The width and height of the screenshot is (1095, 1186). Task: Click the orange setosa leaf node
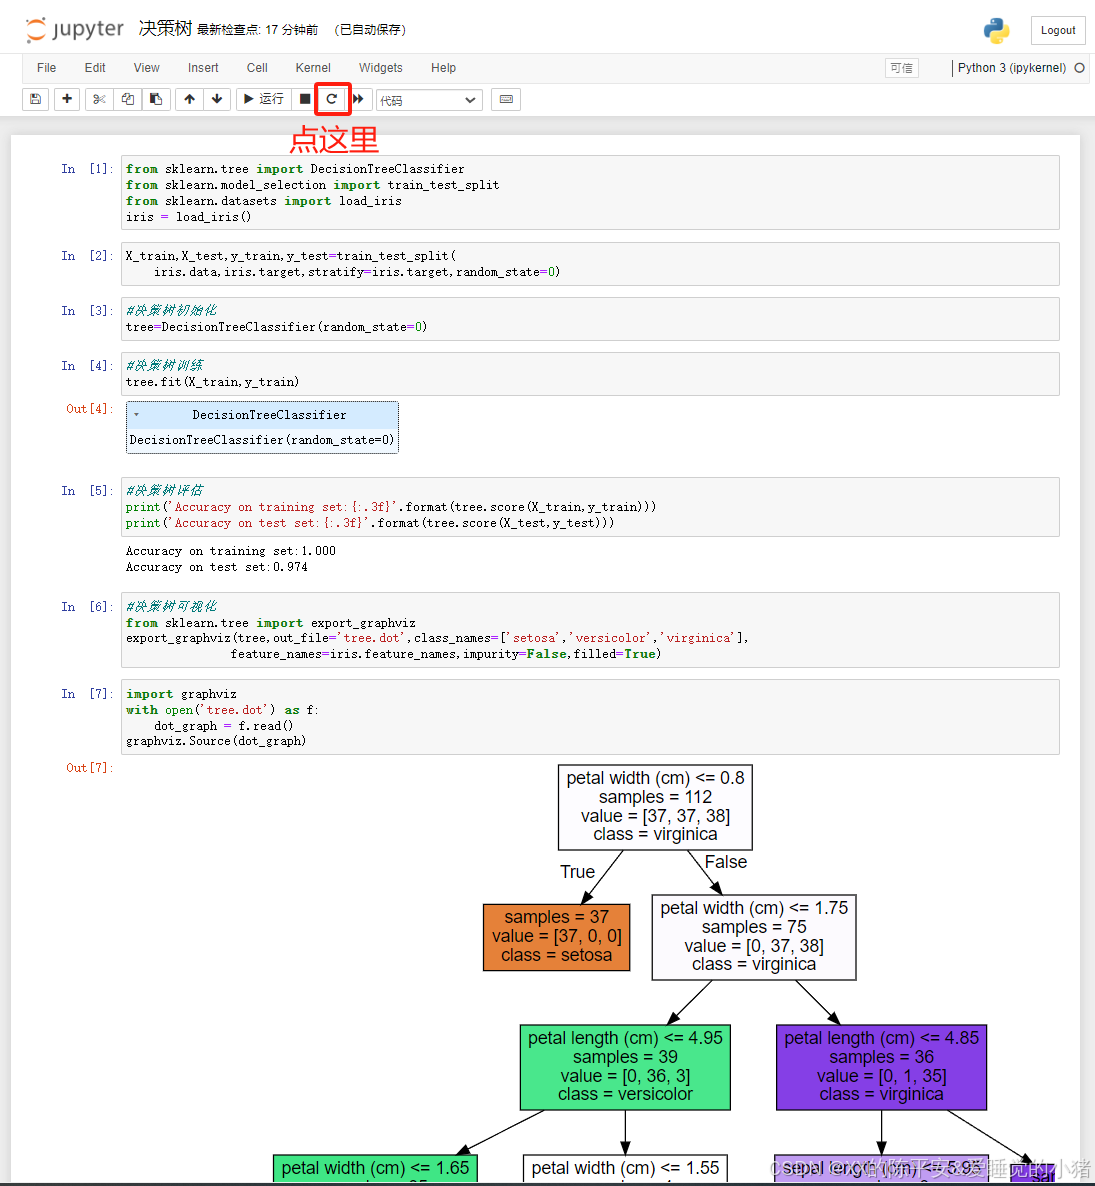tap(557, 937)
